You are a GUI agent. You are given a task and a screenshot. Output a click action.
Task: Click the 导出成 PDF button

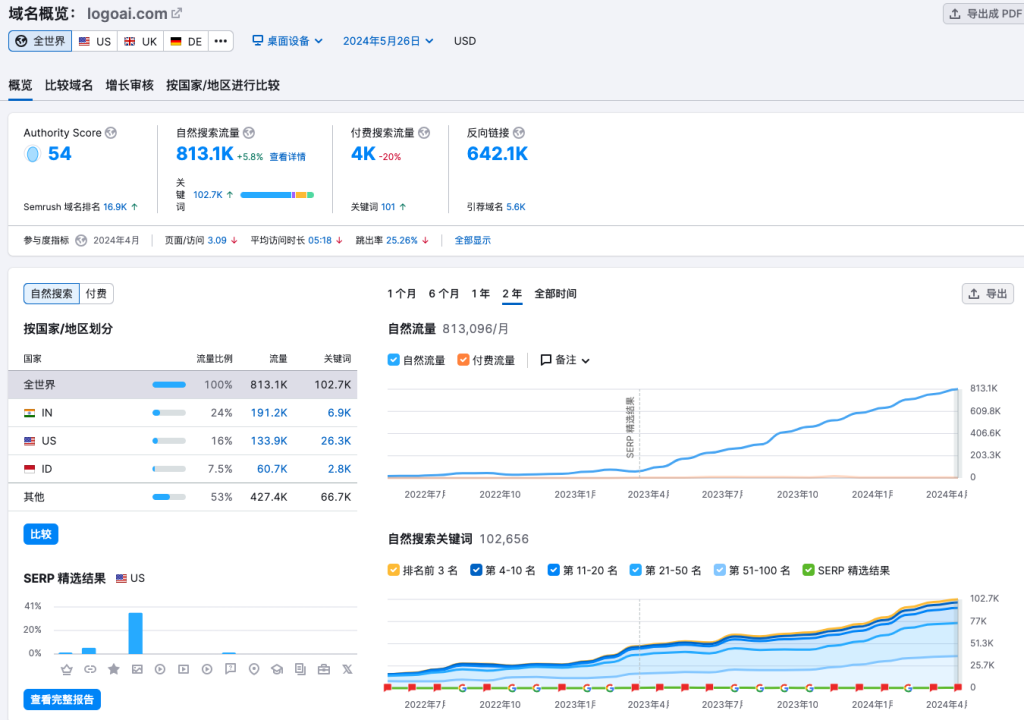[x=984, y=14]
